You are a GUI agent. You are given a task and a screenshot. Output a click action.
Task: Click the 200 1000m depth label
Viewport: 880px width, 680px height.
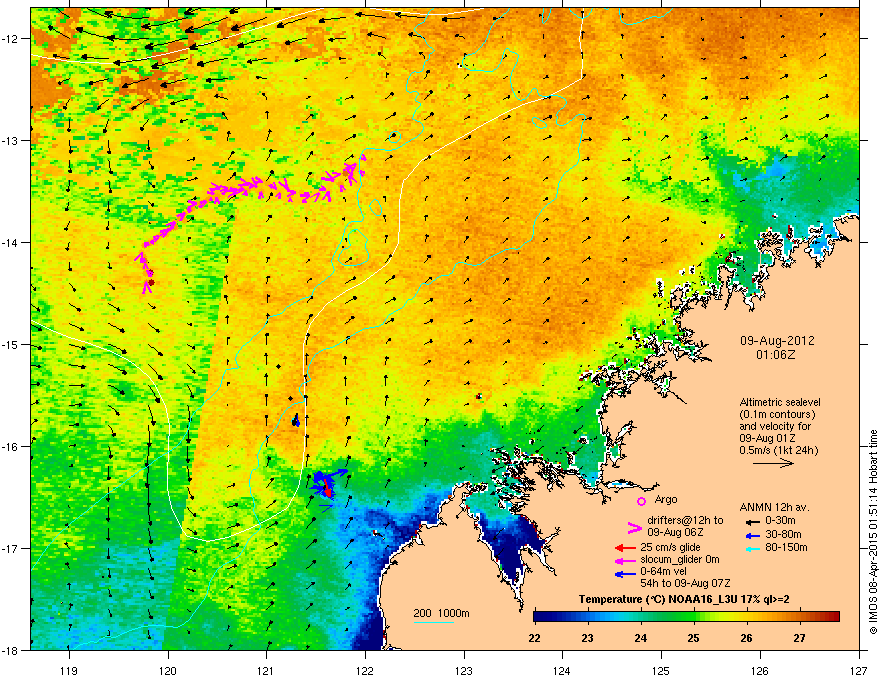[x=441, y=613]
